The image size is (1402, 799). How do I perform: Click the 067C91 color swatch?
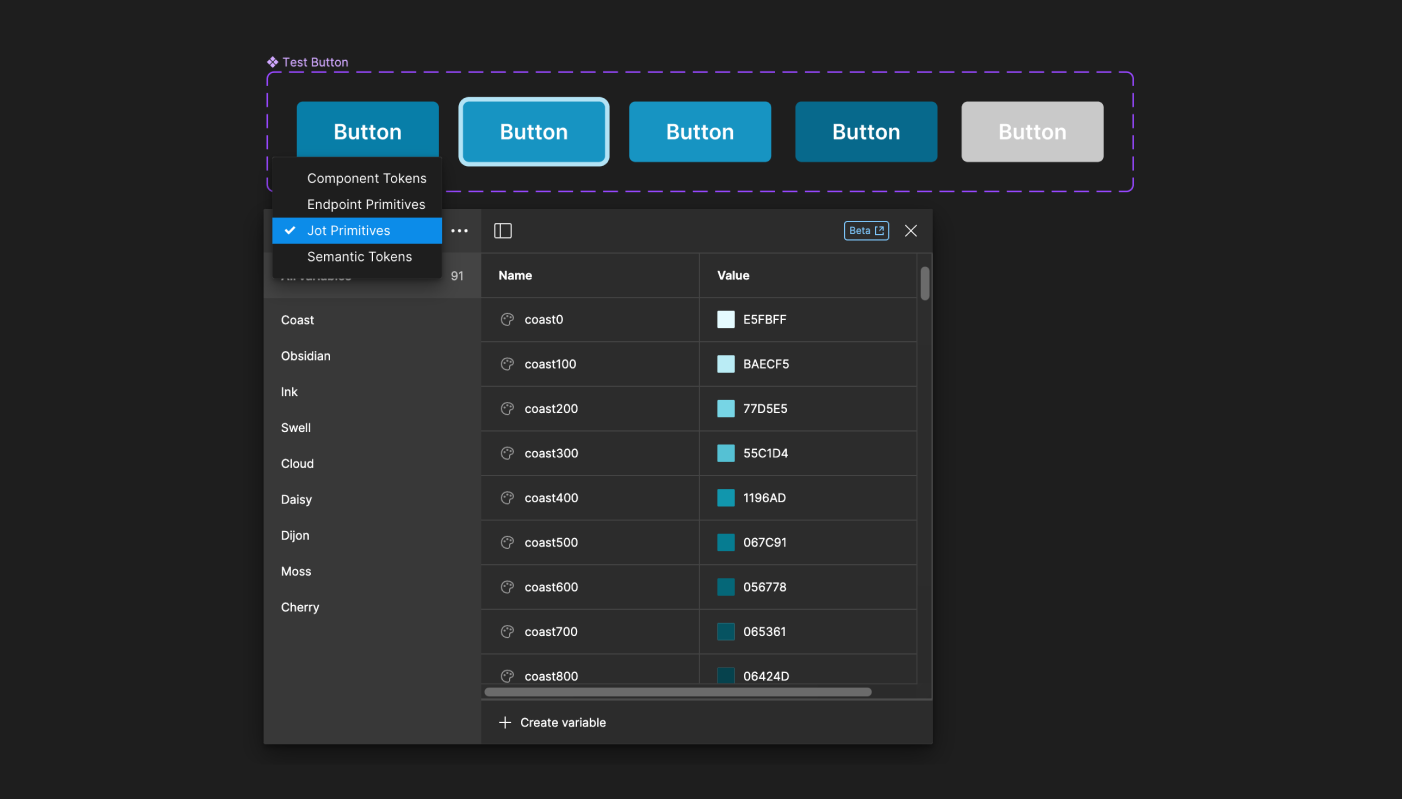click(x=726, y=543)
